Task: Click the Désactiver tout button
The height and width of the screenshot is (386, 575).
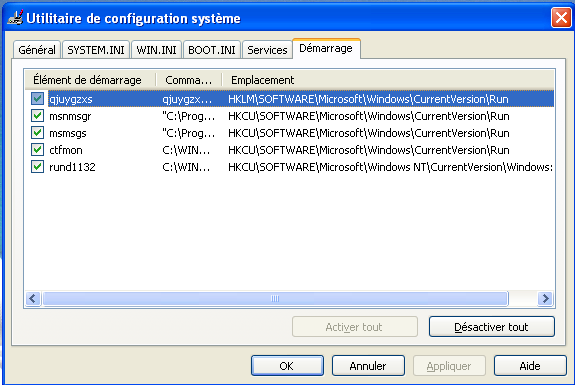Action: pos(491,327)
